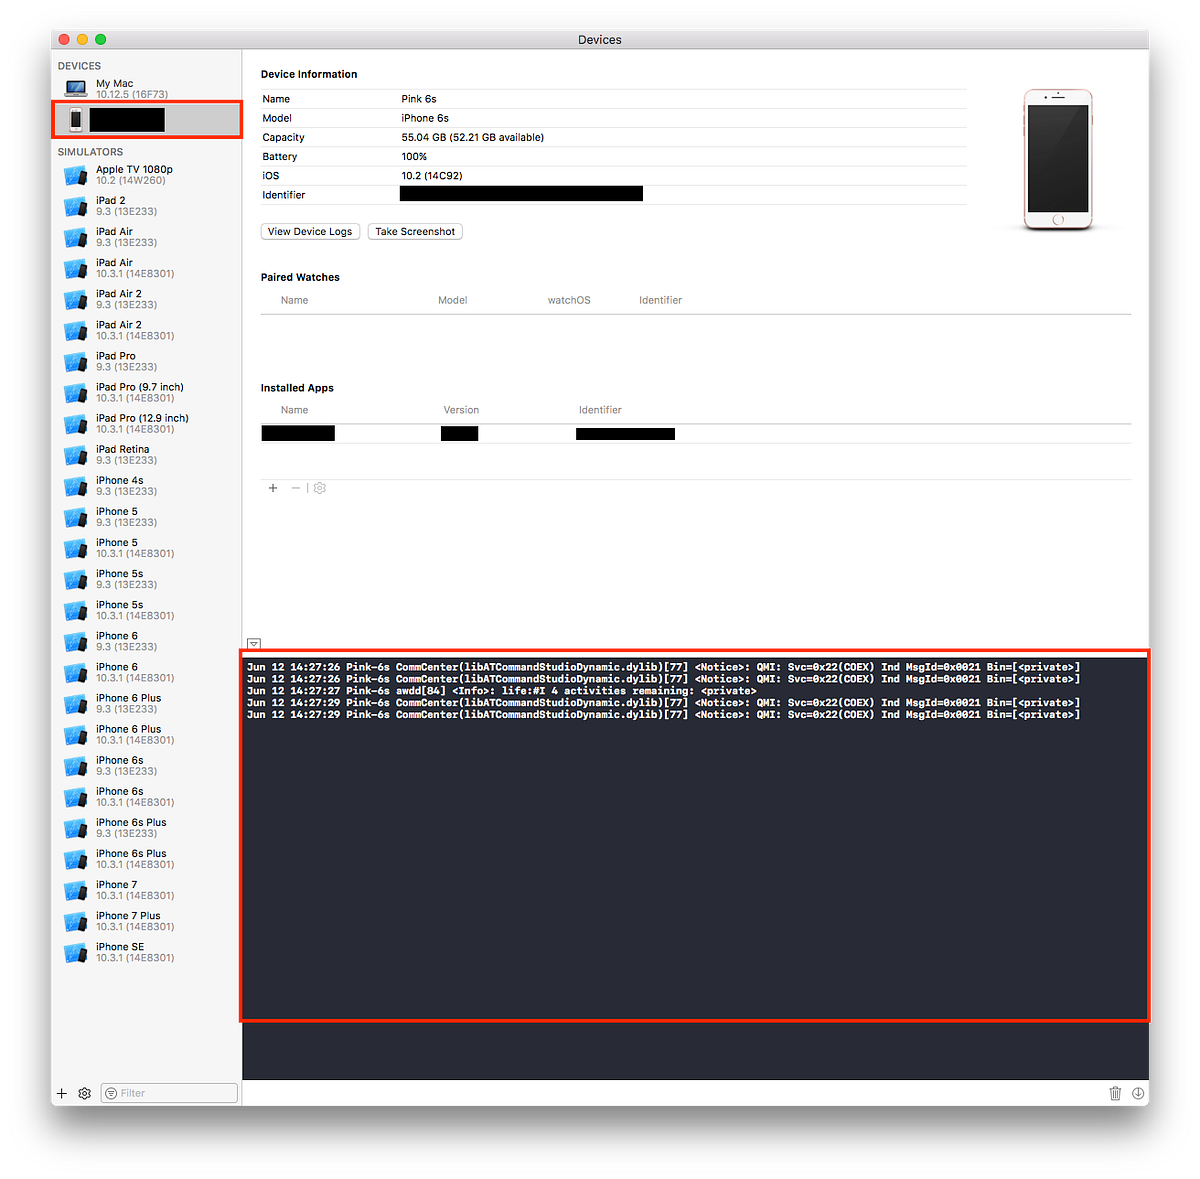This screenshot has width=1200, height=1179.
Task: Open the filter options icon inside Filter field
Action: tap(110, 1092)
